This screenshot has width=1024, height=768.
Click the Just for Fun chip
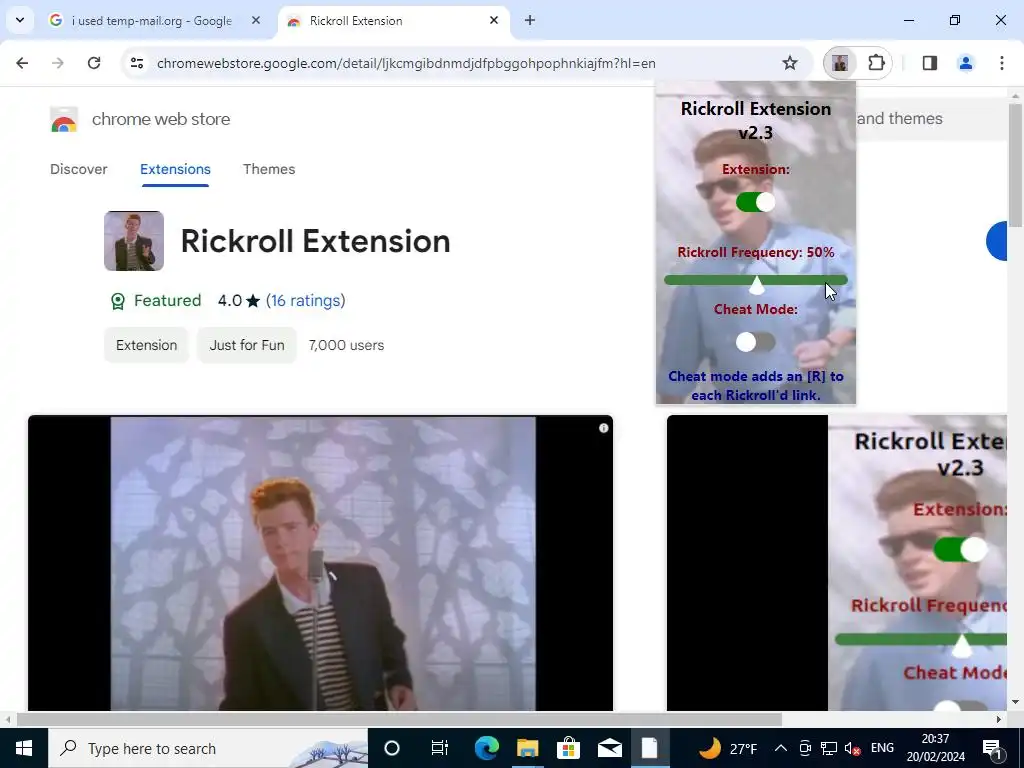tap(247, 345)
